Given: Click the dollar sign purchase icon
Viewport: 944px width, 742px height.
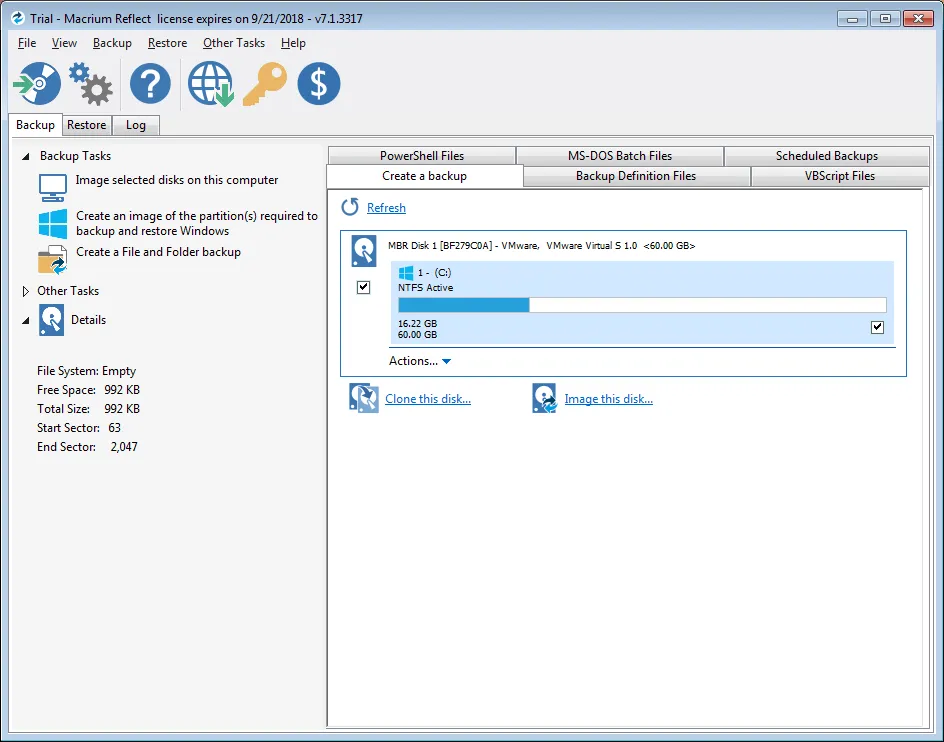Looking at the screenshot, I should tap(318, 84).
